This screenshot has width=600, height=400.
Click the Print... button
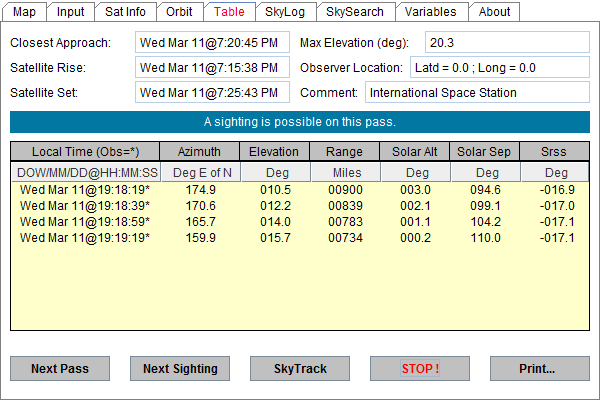[x=540, y=369]
